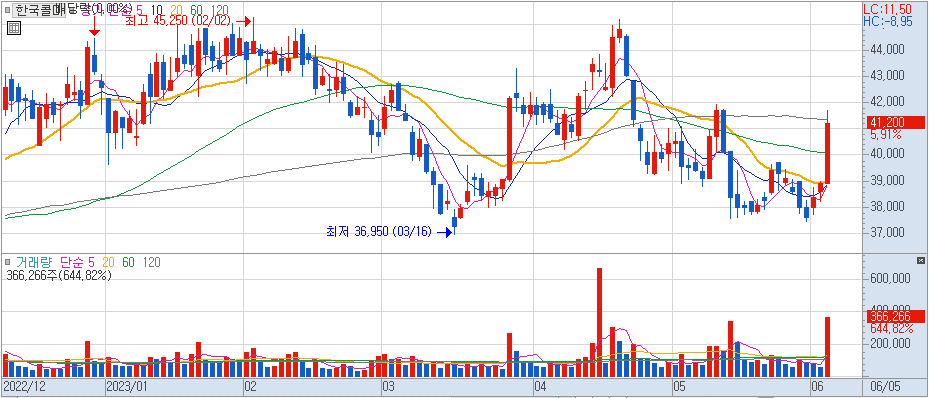Click the 06/05 current date label
Viewport: 929px width, 398px height.
pos(886,386)
